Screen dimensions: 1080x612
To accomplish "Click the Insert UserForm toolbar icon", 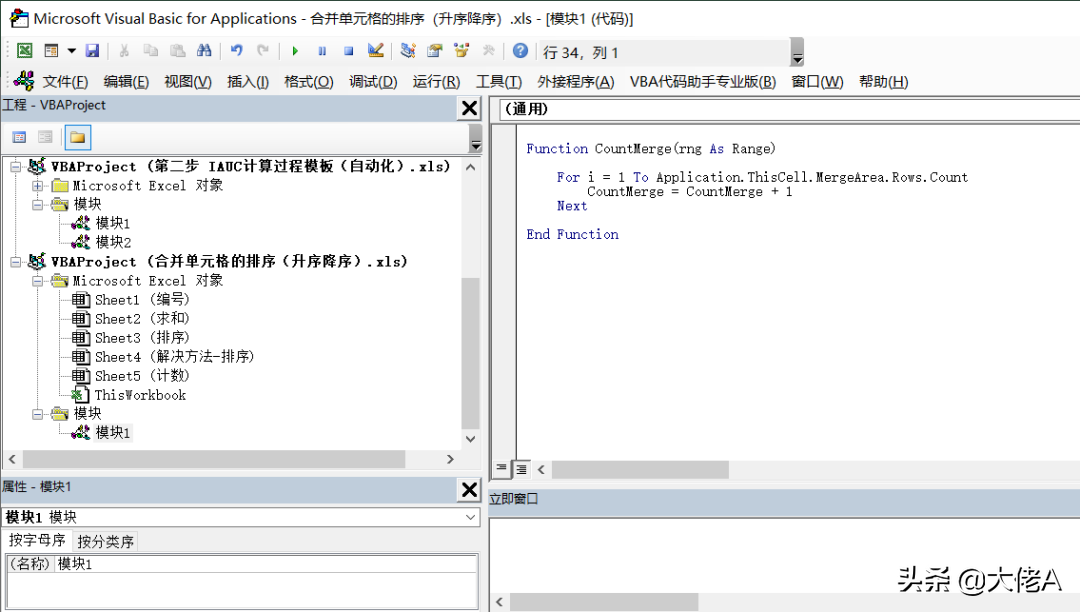I will click(x=51, y=50).
